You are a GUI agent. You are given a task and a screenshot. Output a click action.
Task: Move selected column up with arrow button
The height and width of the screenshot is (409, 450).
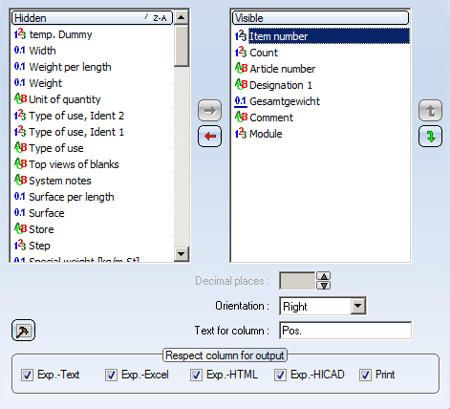point(430,110)
